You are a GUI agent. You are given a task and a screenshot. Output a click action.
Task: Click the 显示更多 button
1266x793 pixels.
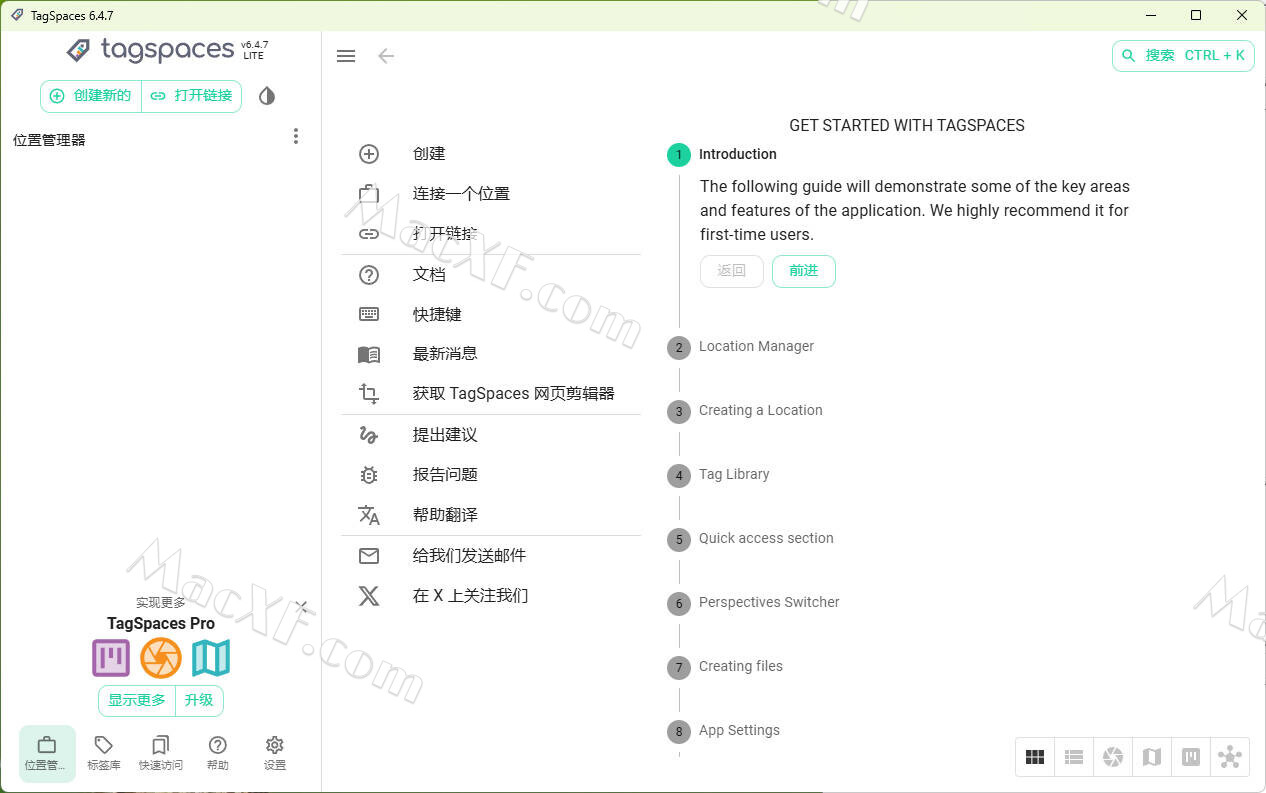point(137,701)
